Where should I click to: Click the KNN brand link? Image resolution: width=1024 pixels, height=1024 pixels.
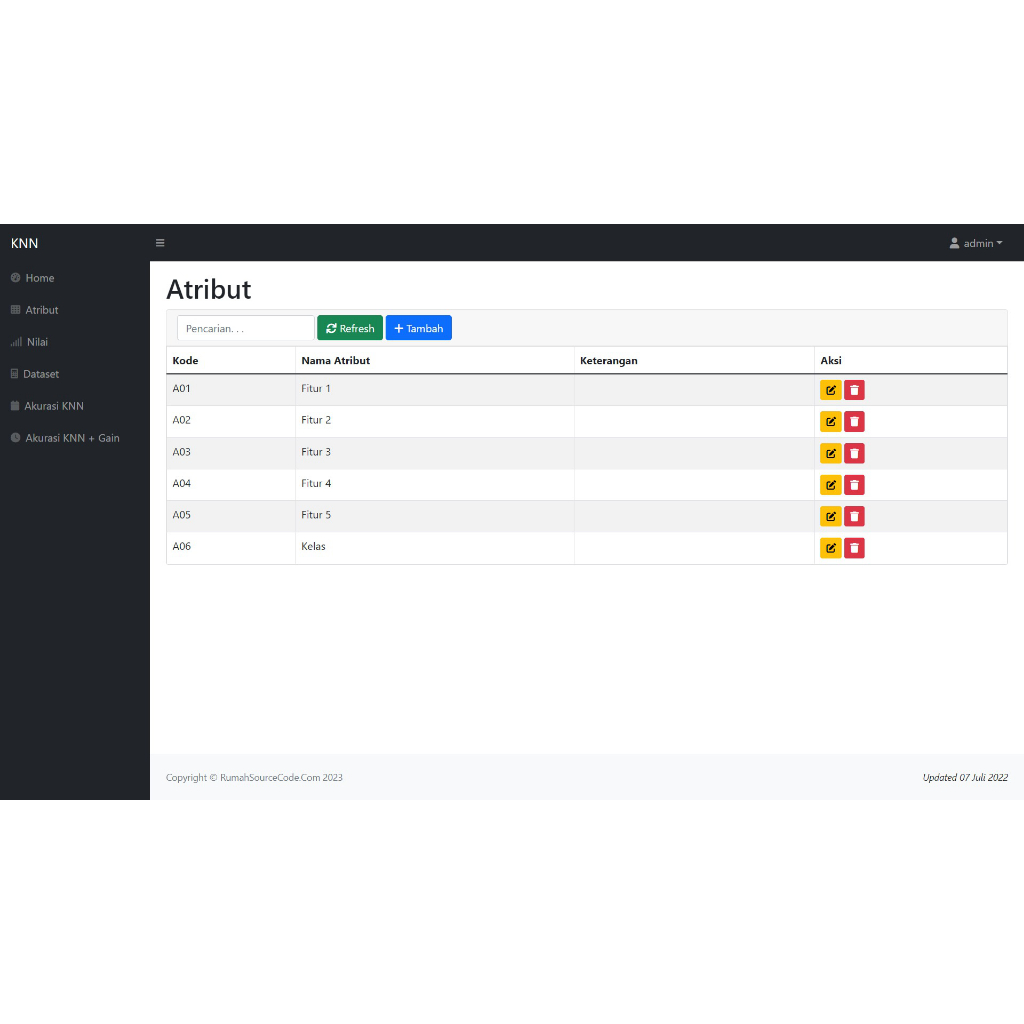[24, 243]
